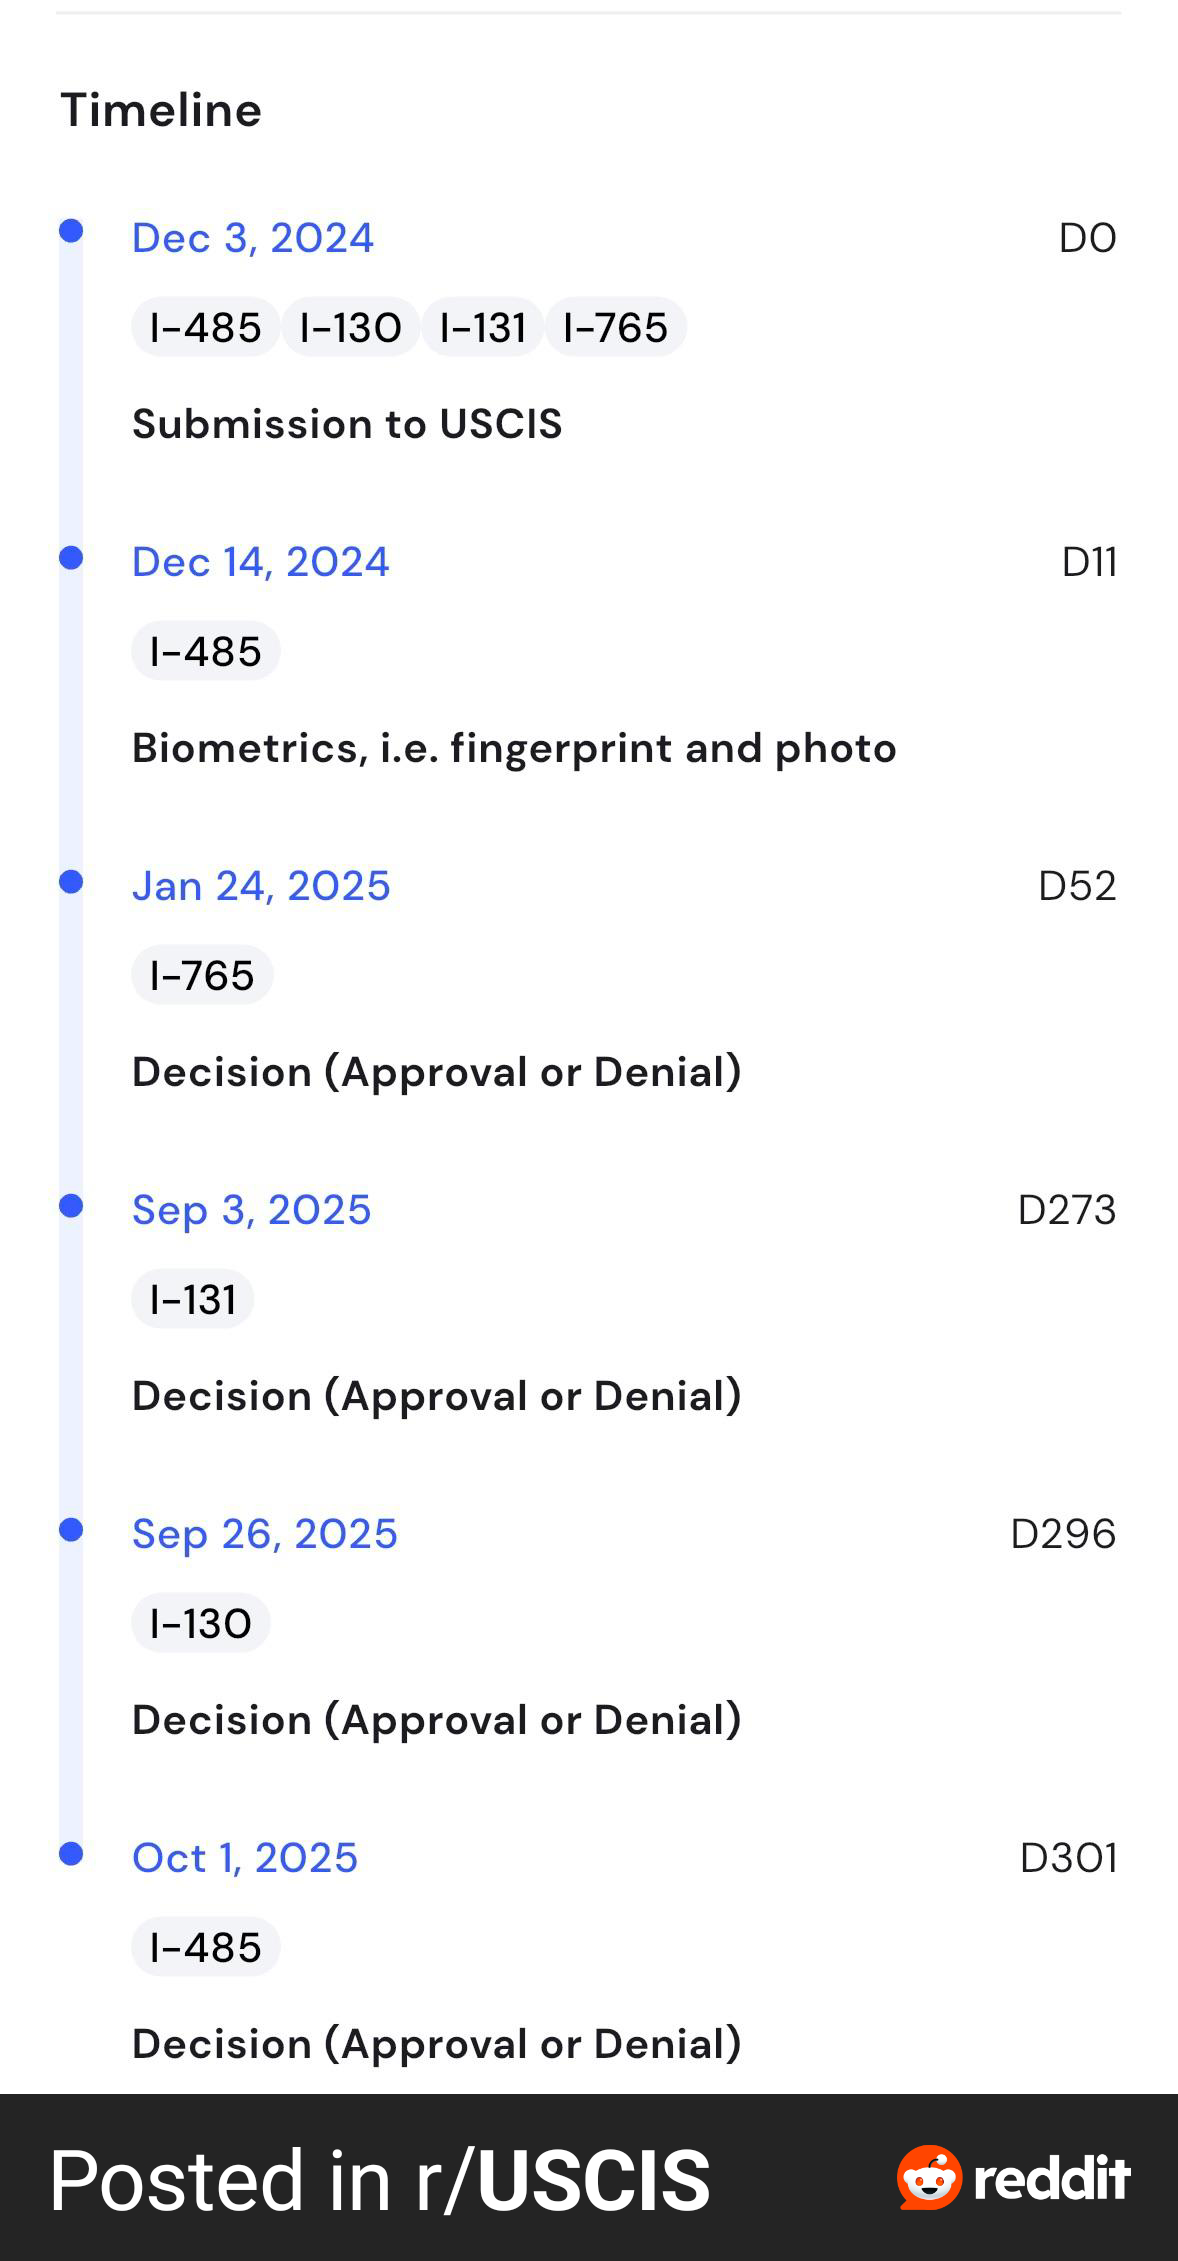Select the I-485 tag under Biometrics date

pyautogui.click(x=205, y=651)
